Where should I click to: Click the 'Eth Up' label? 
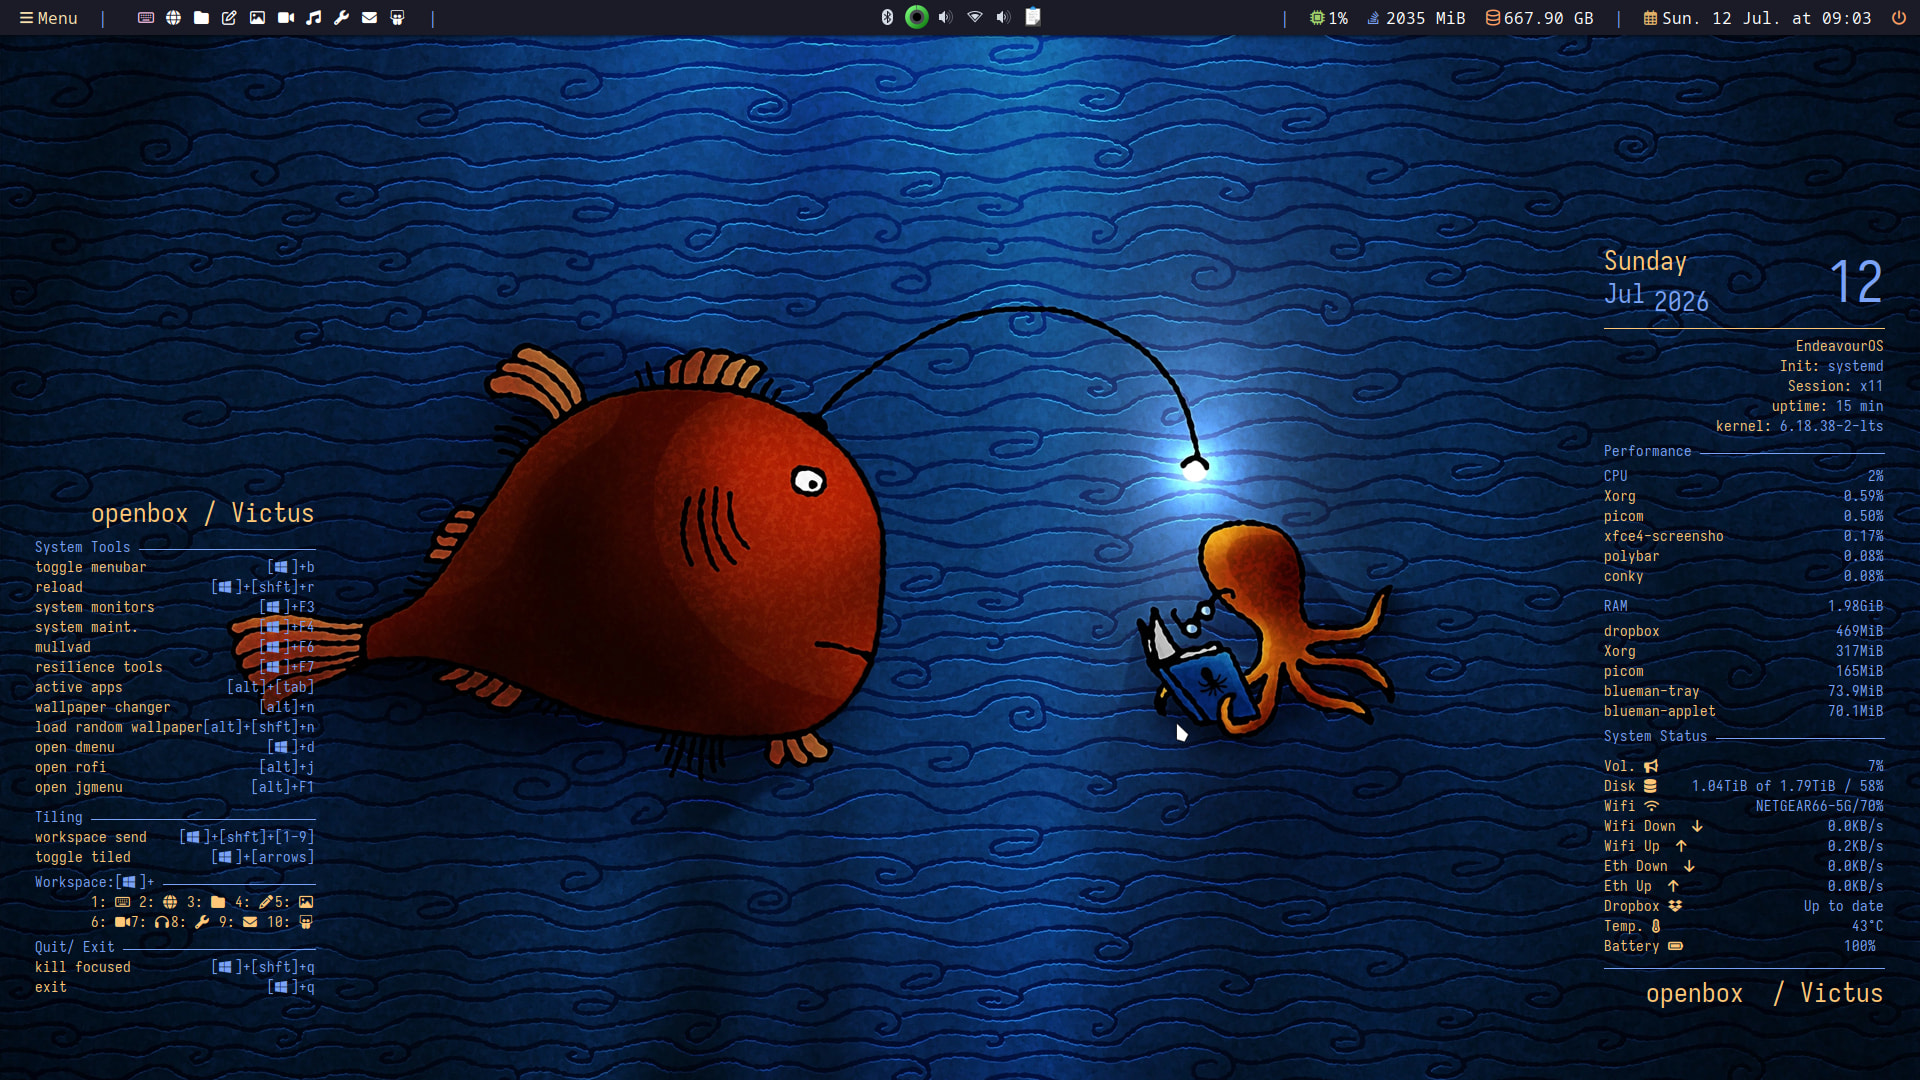[x=1628, y=886]
